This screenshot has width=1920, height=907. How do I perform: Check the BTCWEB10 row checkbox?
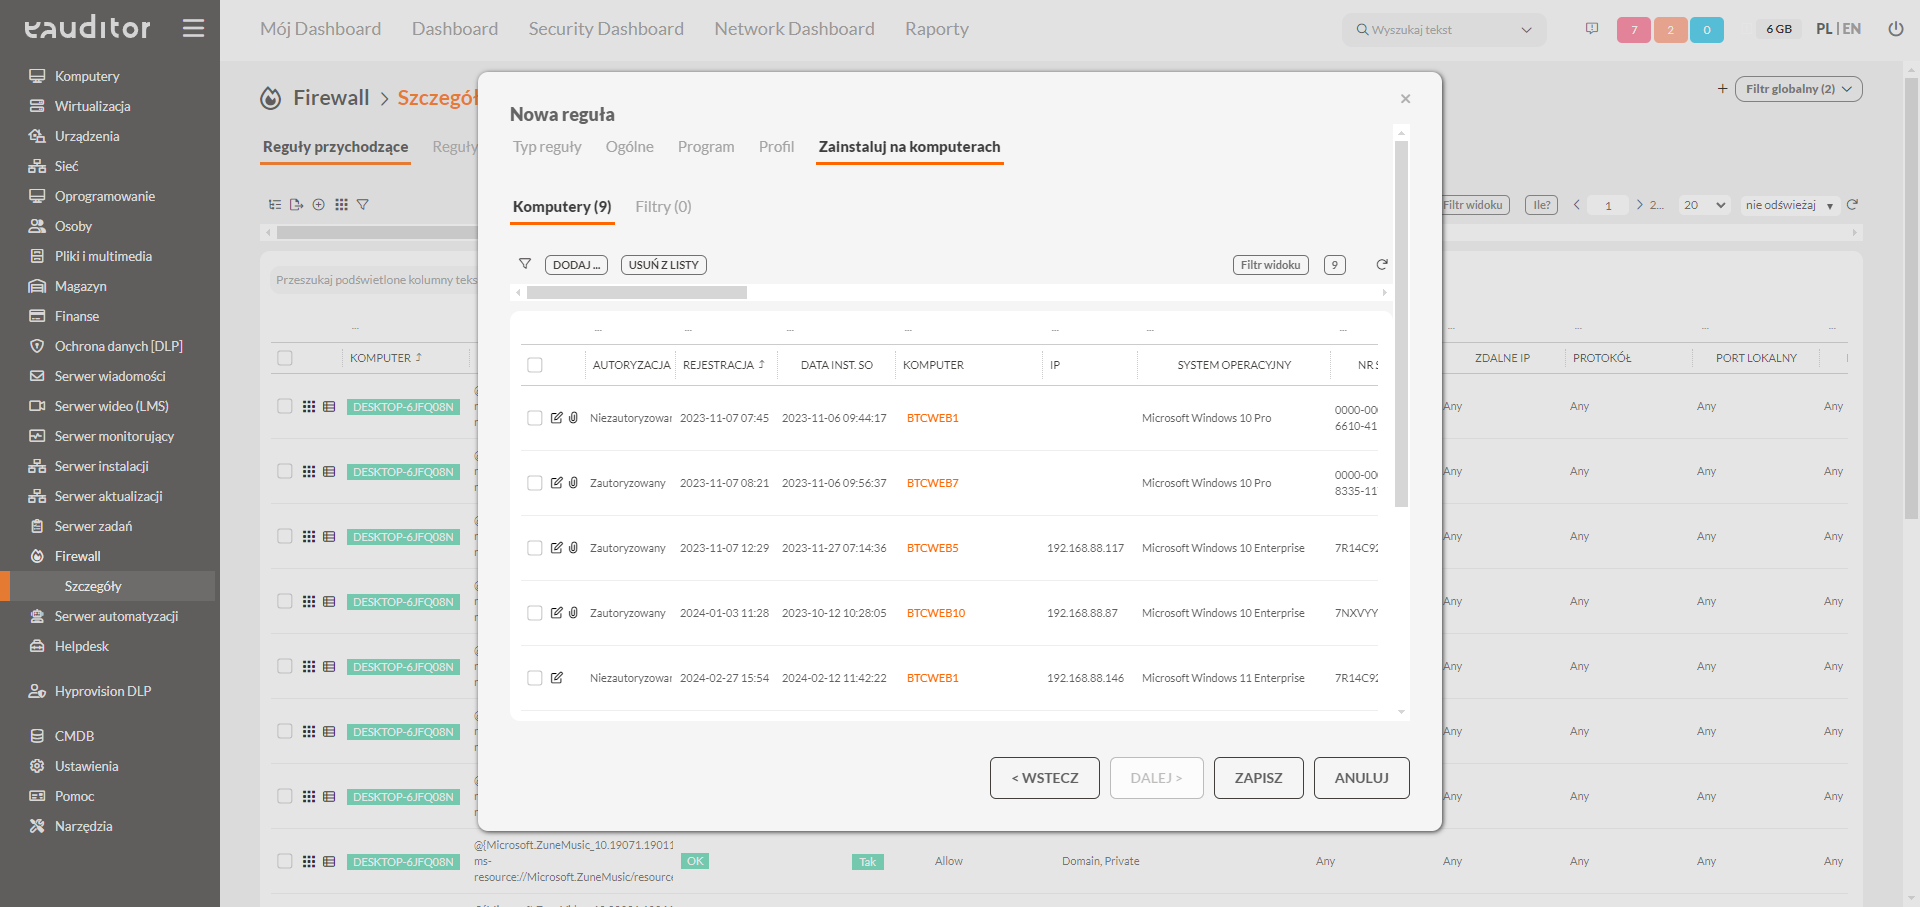[535, 613]
